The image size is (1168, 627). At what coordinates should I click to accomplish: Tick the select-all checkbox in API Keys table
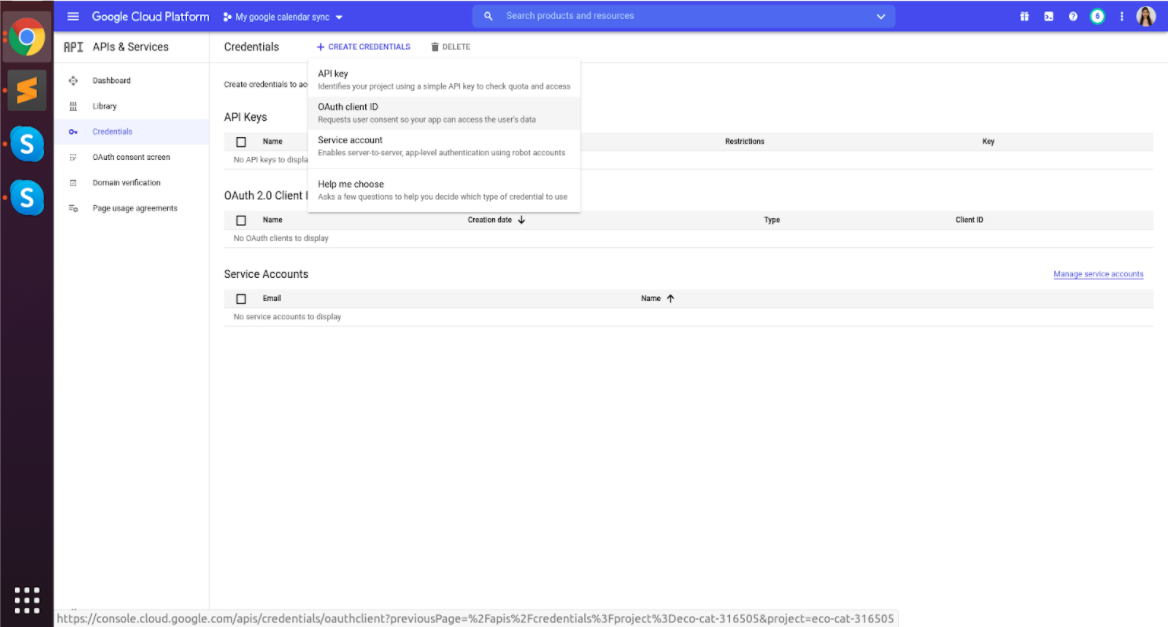click(241, 141)
